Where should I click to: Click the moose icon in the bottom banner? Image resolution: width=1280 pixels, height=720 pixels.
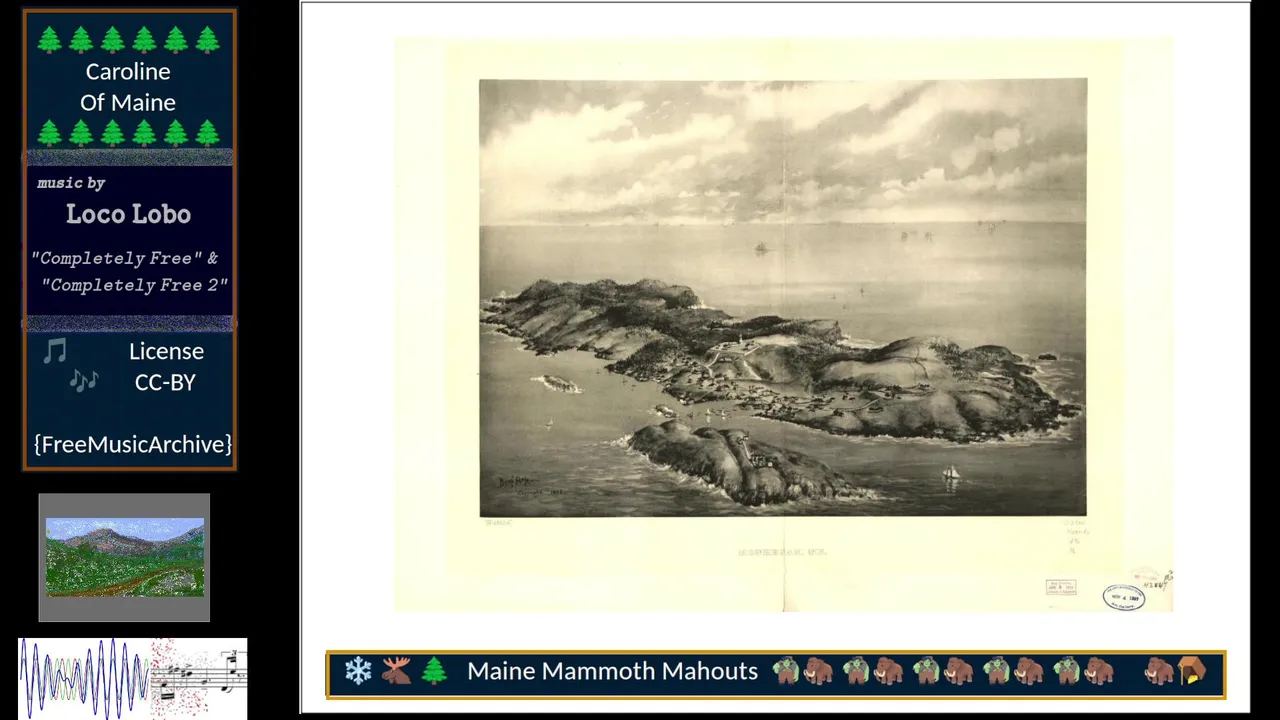pyautogui.click(x=396, y=671)
